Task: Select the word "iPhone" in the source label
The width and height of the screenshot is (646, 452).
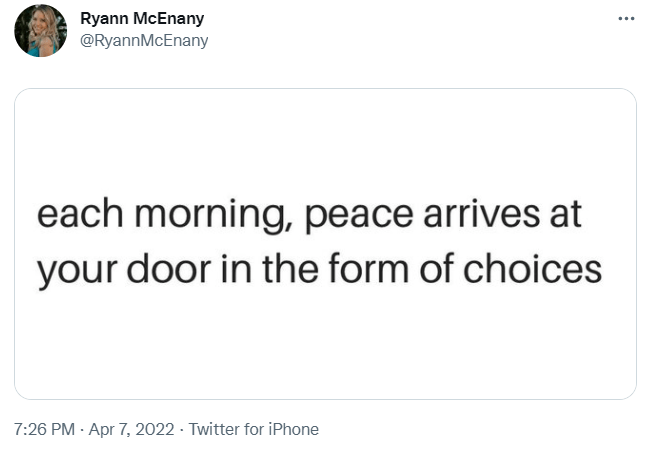Action: (x=290, y=429)
